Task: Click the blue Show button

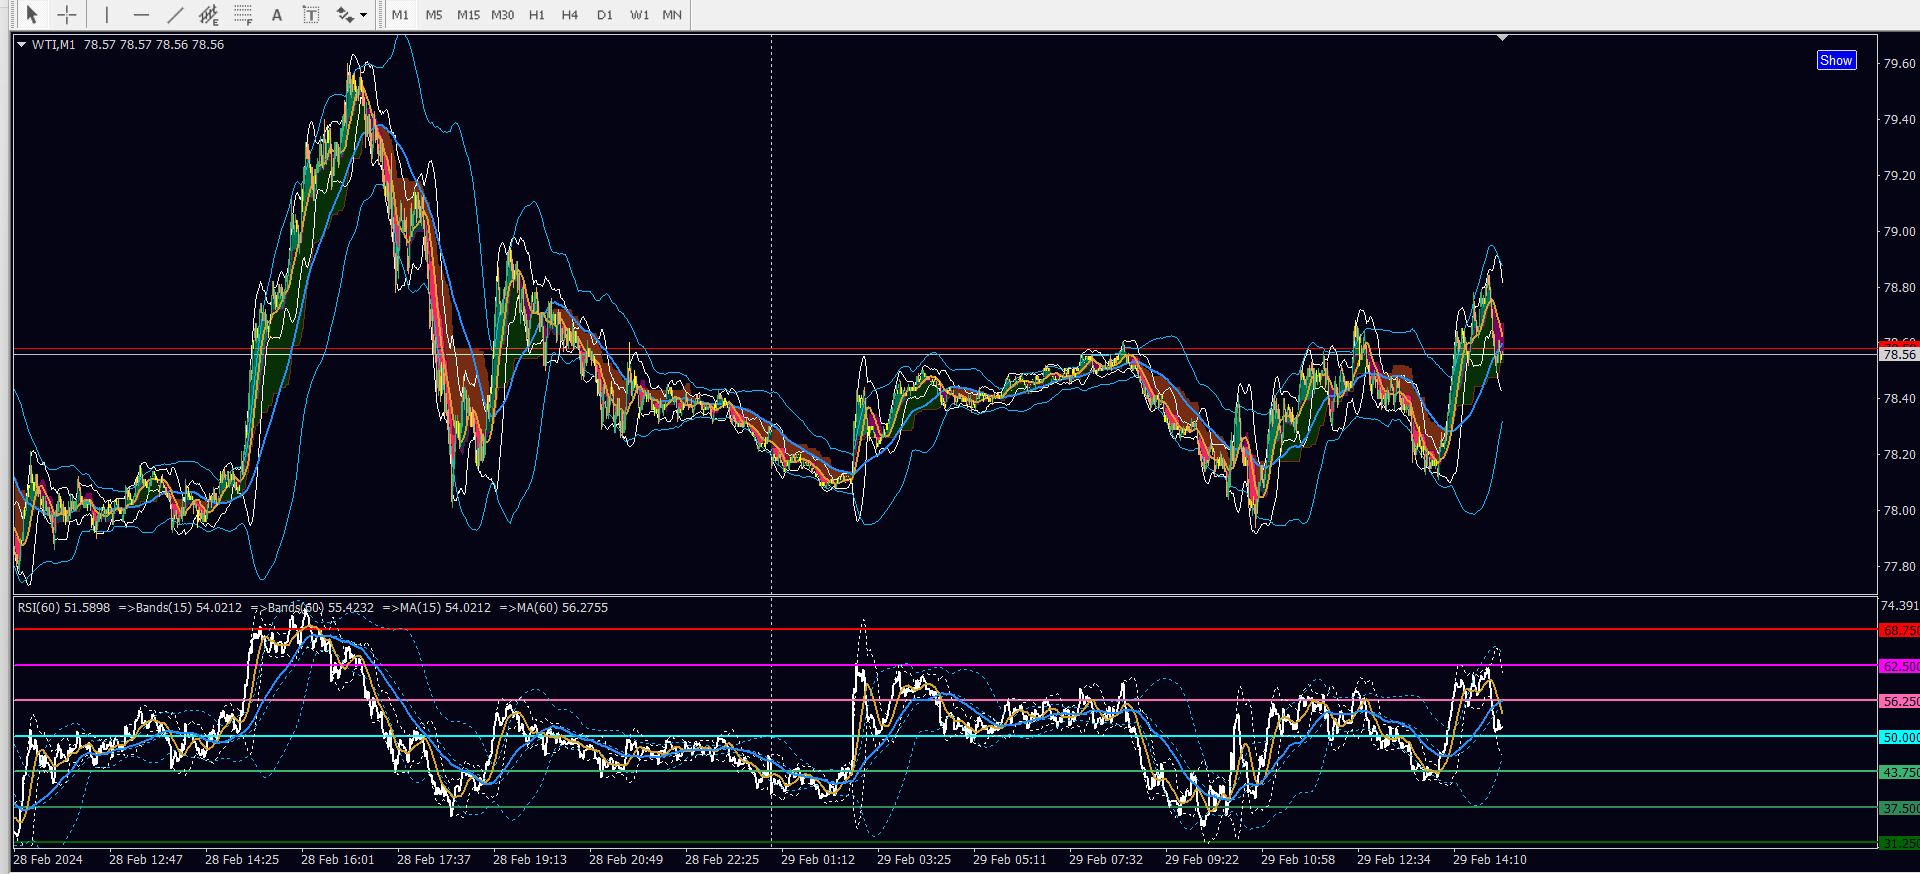Action: click(x=1835, y=60)
